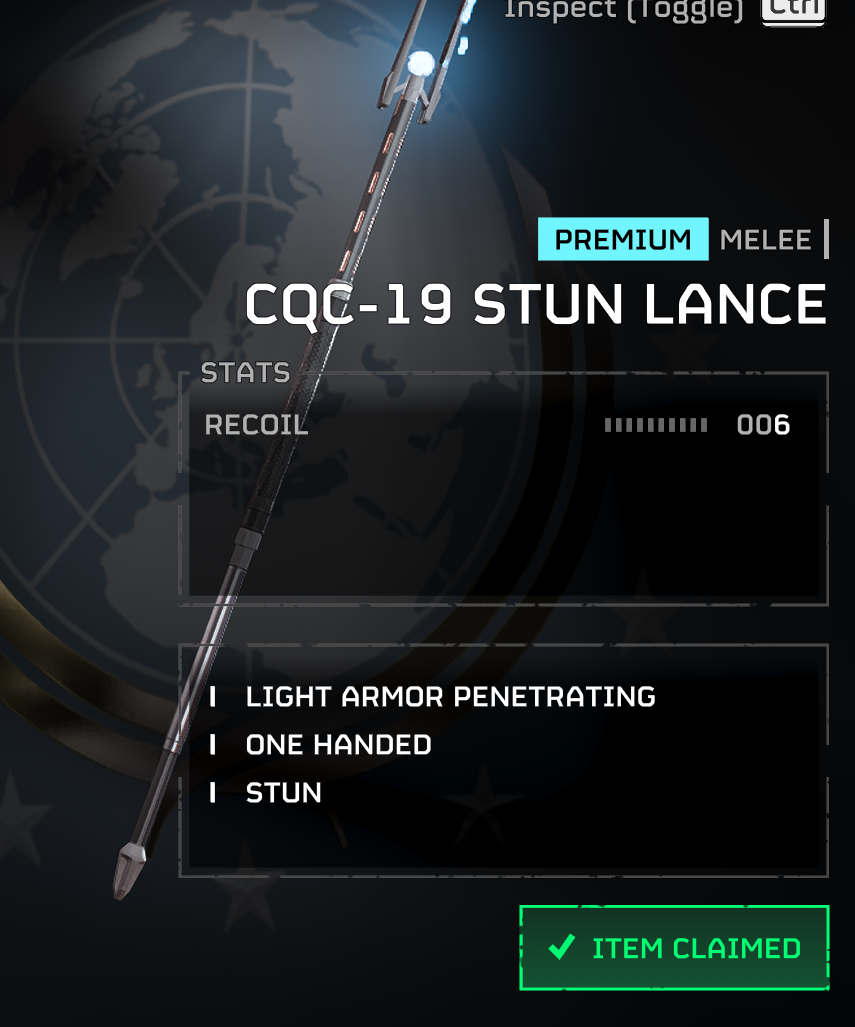Select the MELEE category label
The height and width of the screenshot is (1027, 855).
point(765,240)
